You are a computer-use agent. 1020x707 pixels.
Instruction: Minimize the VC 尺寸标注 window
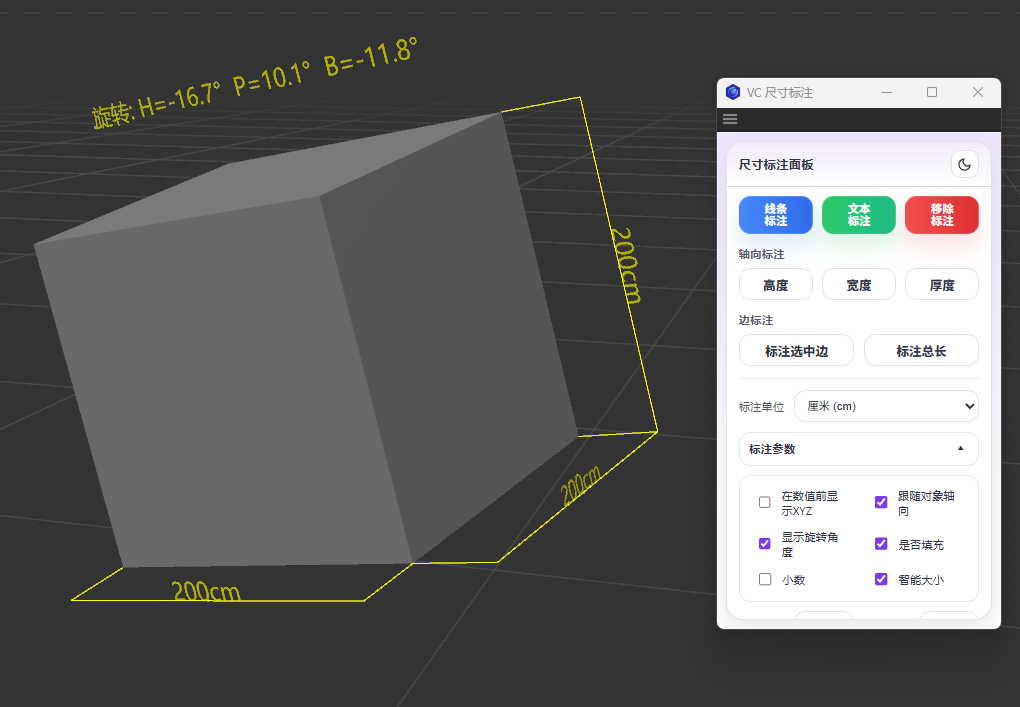(886, 92)
